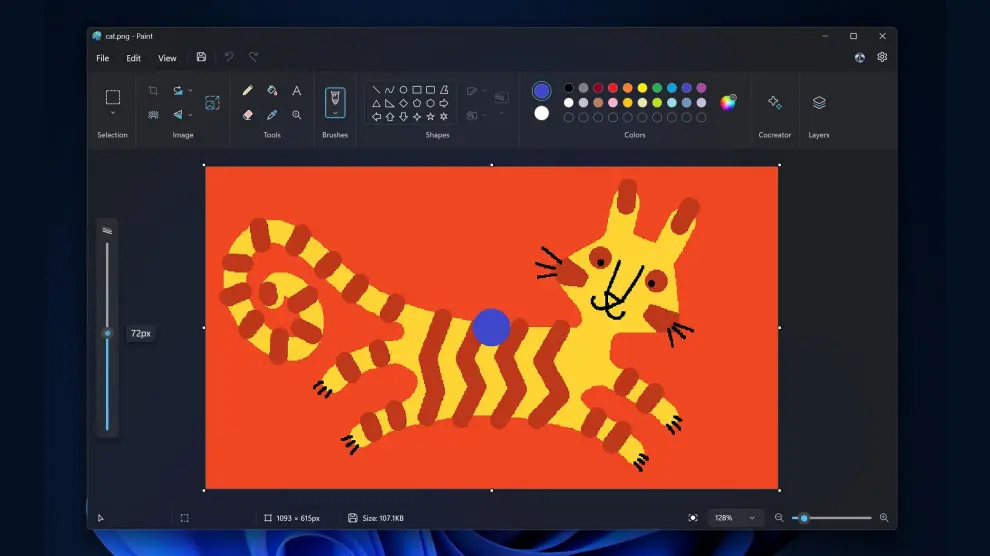
Task: Select the Color picker eyedropper
Action: tap(272, 115)
